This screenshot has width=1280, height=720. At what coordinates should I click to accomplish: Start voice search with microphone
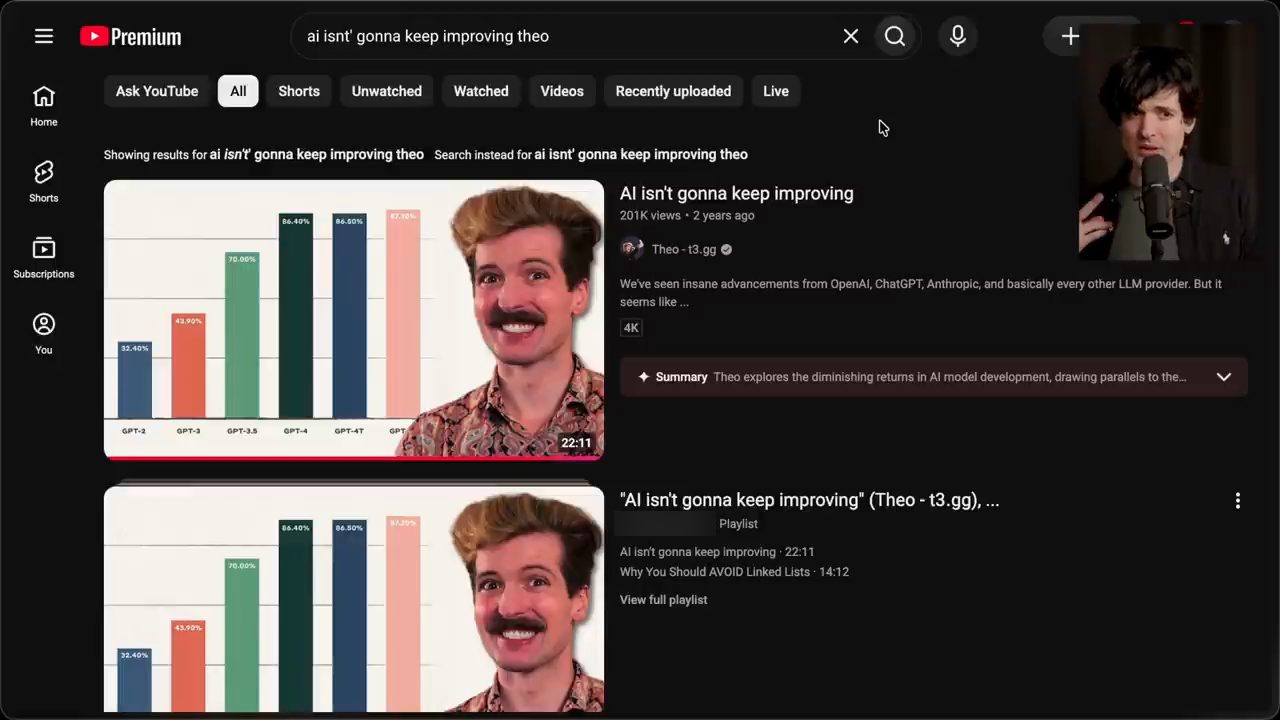coord(958,36)
